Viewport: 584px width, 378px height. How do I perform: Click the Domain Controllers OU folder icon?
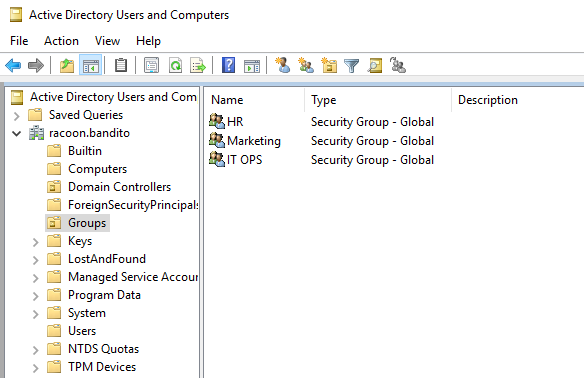[x=54, y=187]
